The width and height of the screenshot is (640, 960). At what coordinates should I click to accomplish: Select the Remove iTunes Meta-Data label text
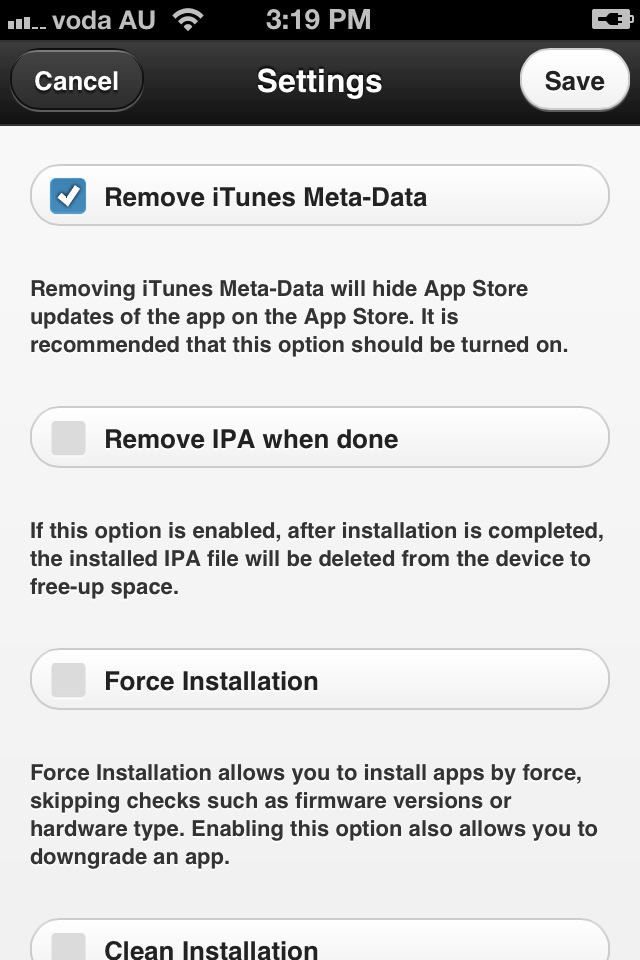tap(266, 197)
